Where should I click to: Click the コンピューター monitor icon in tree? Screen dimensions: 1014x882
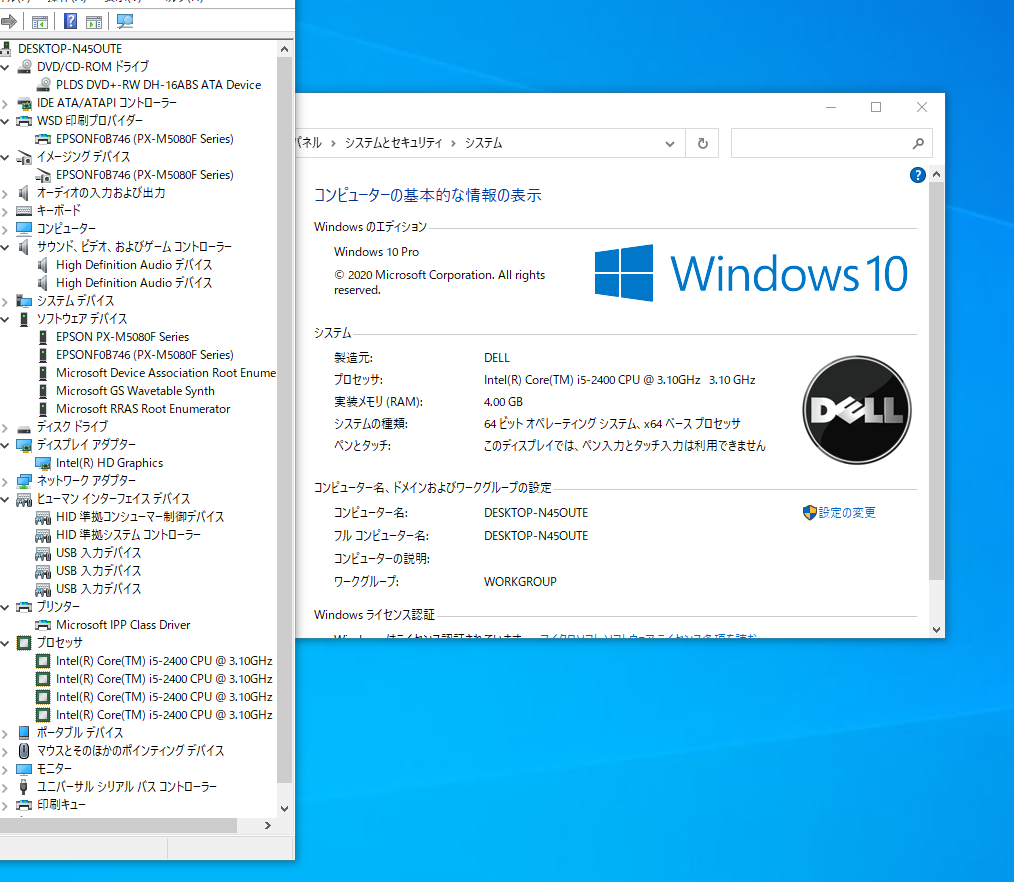tap(24, 228)
